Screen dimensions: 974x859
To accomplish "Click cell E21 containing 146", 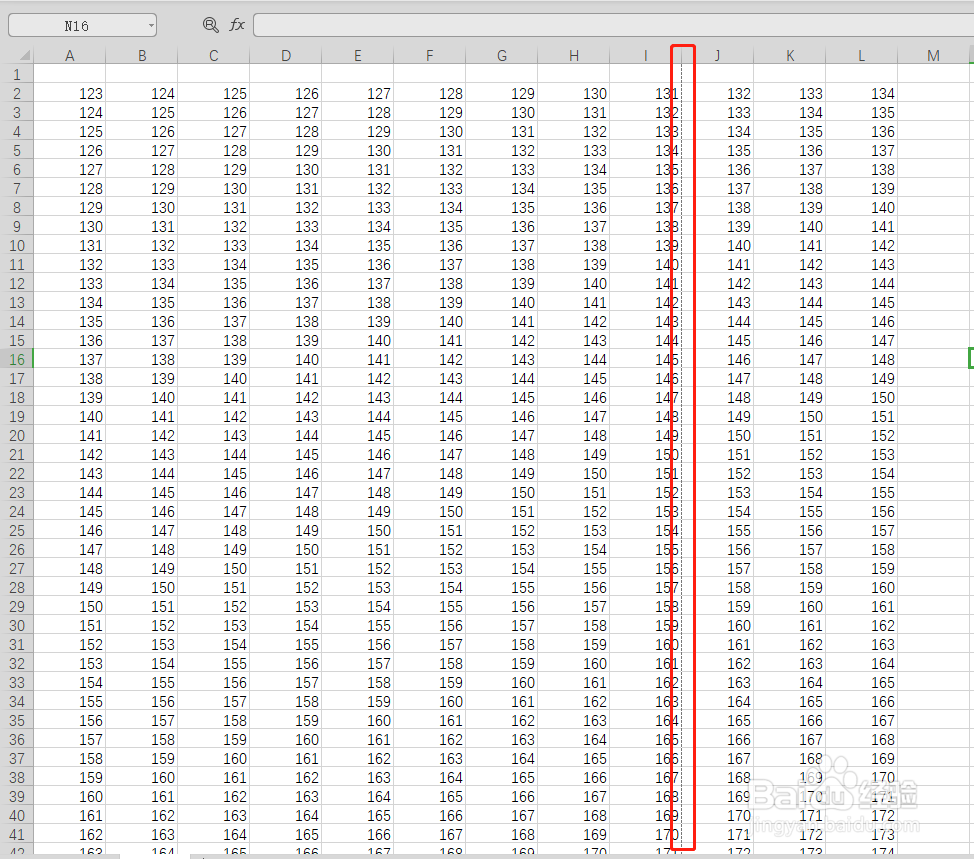I will click(x=358, y=455).
